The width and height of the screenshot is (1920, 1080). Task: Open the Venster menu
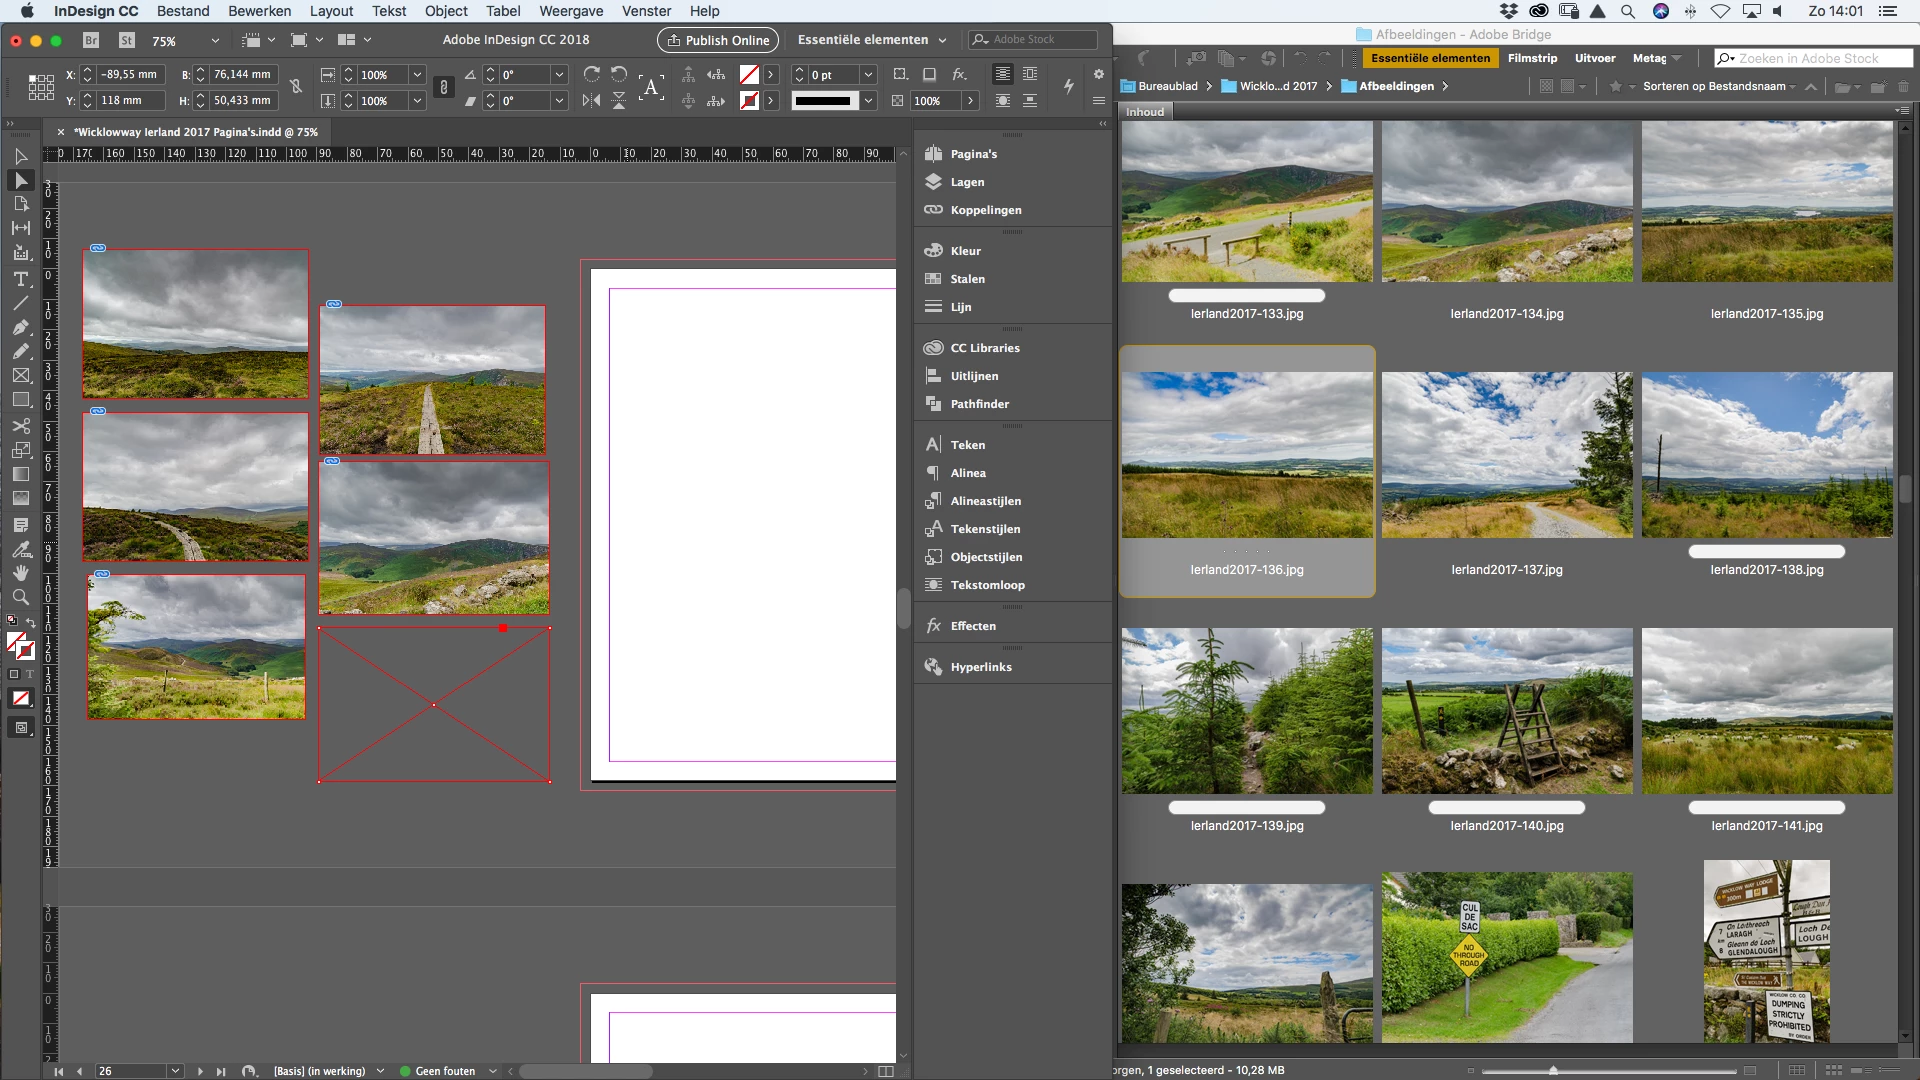pyautogui.click(x=646, y=11)
